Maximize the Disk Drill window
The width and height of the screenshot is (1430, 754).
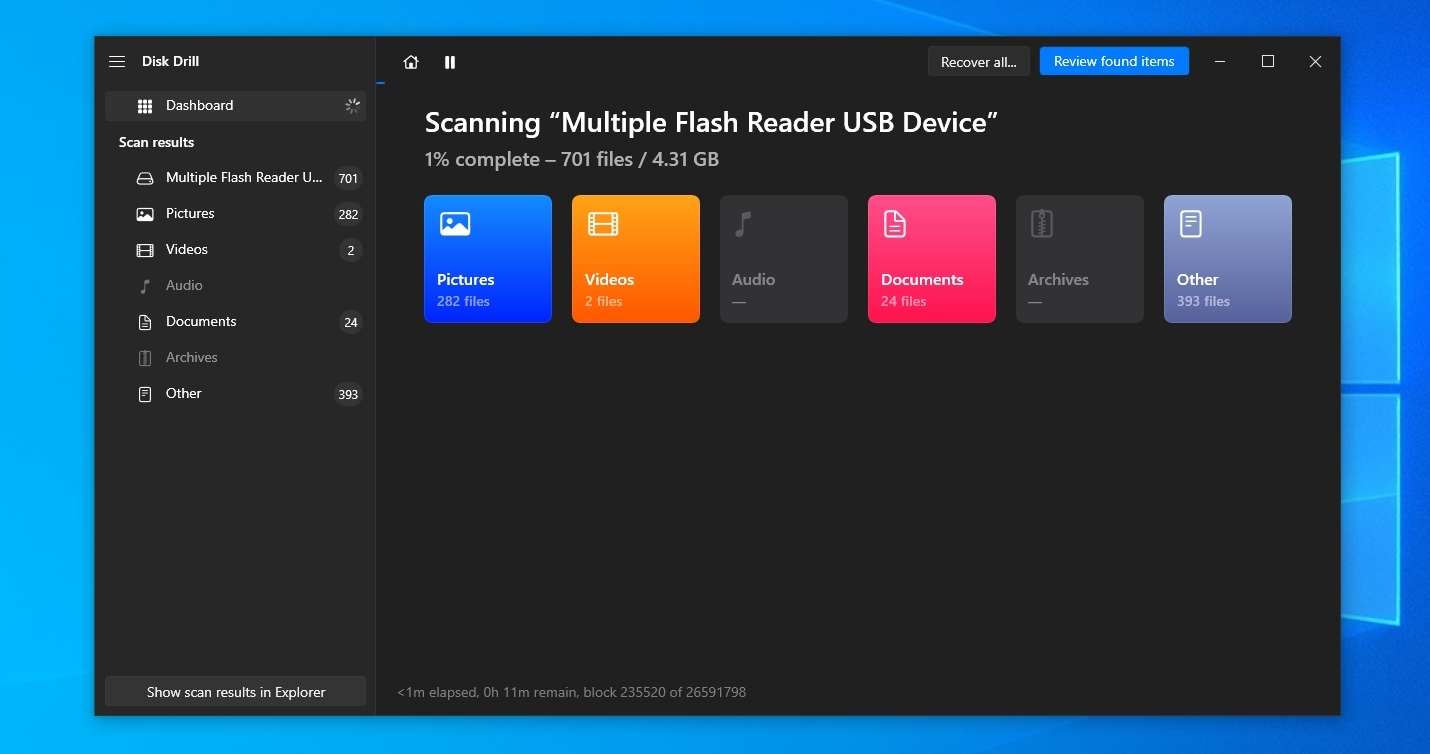point(1268,62)
